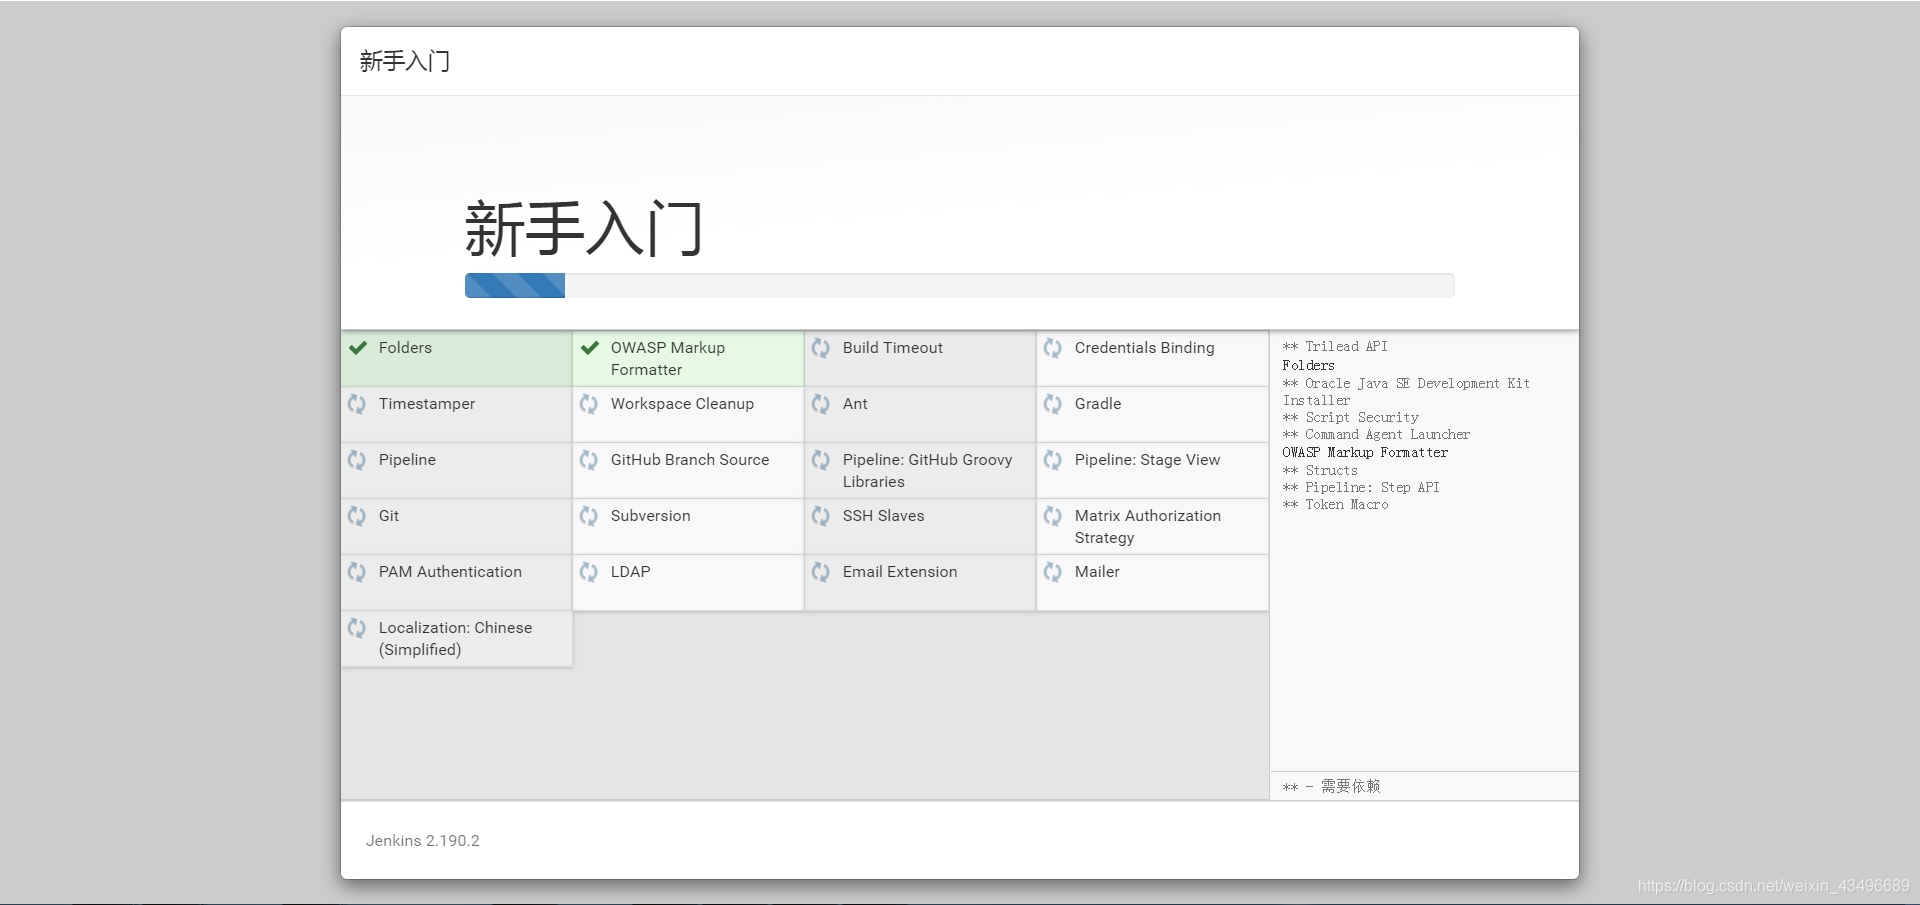This screenshot has height=905, width=1920.
Task: Select the Folders plugin label
Action: pyautogui.click(x=405, y=348)
